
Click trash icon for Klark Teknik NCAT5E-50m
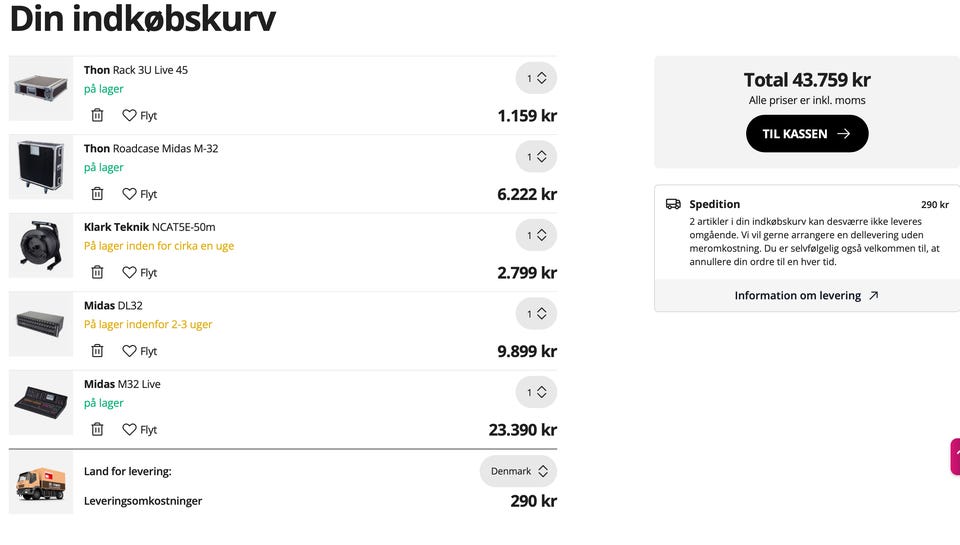[97, 272]
